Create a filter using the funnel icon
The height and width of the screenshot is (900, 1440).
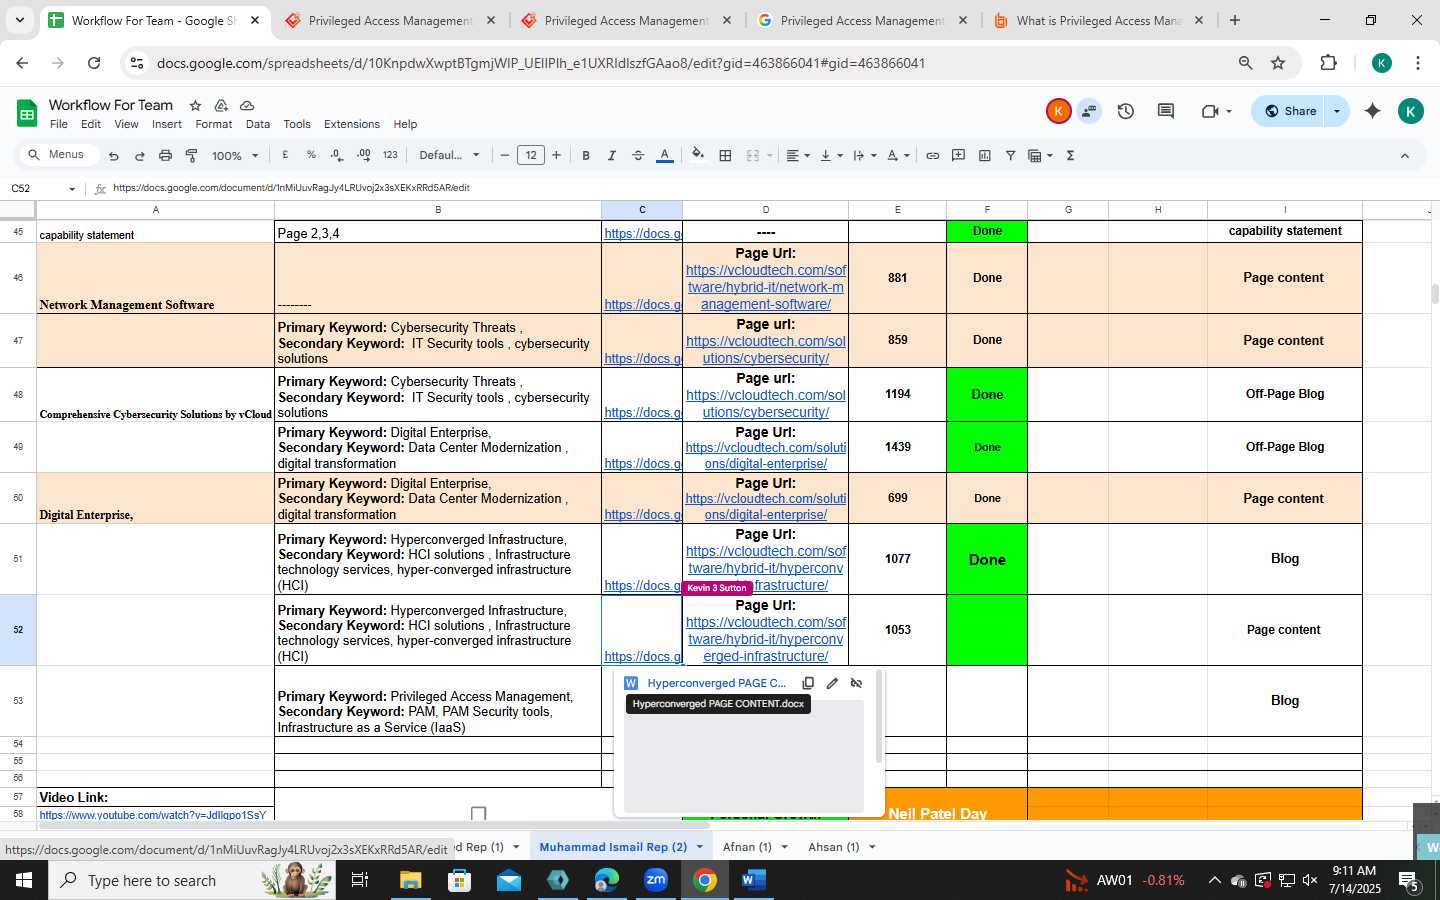coord(1011,155)
